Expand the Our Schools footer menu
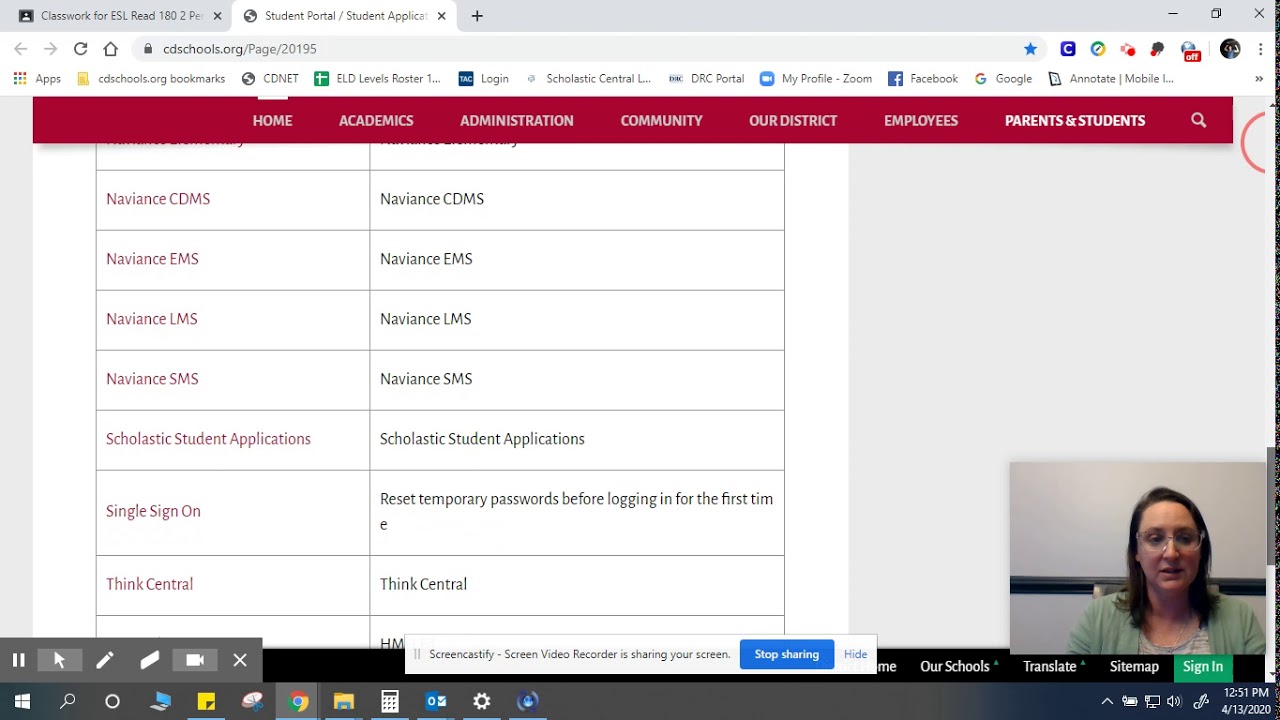 (x=959, y=666)
